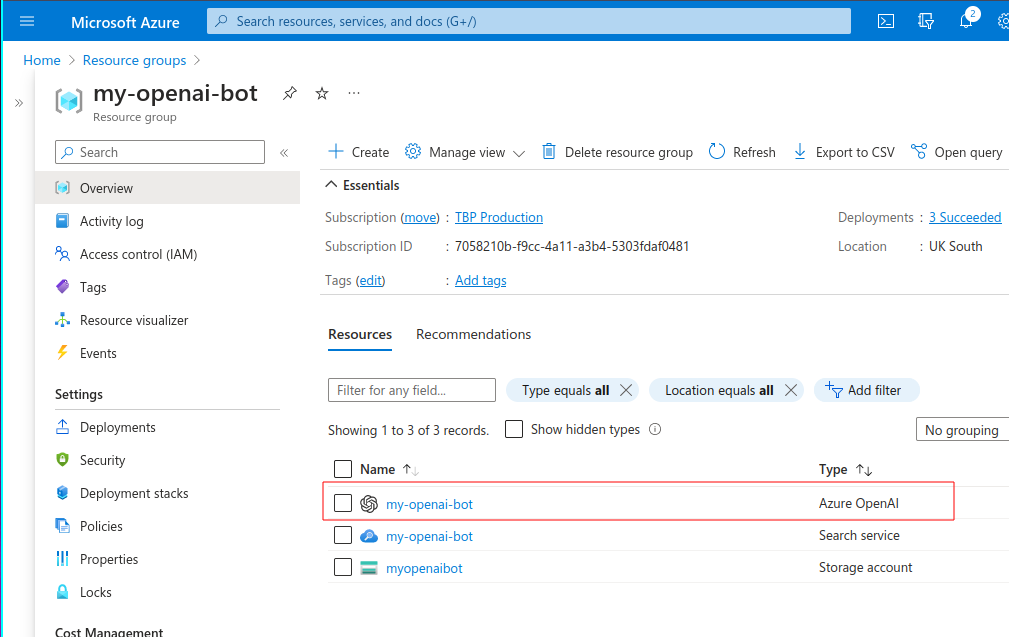Check the Azure OpenAI my-openai-bot row

click(343, 503)
